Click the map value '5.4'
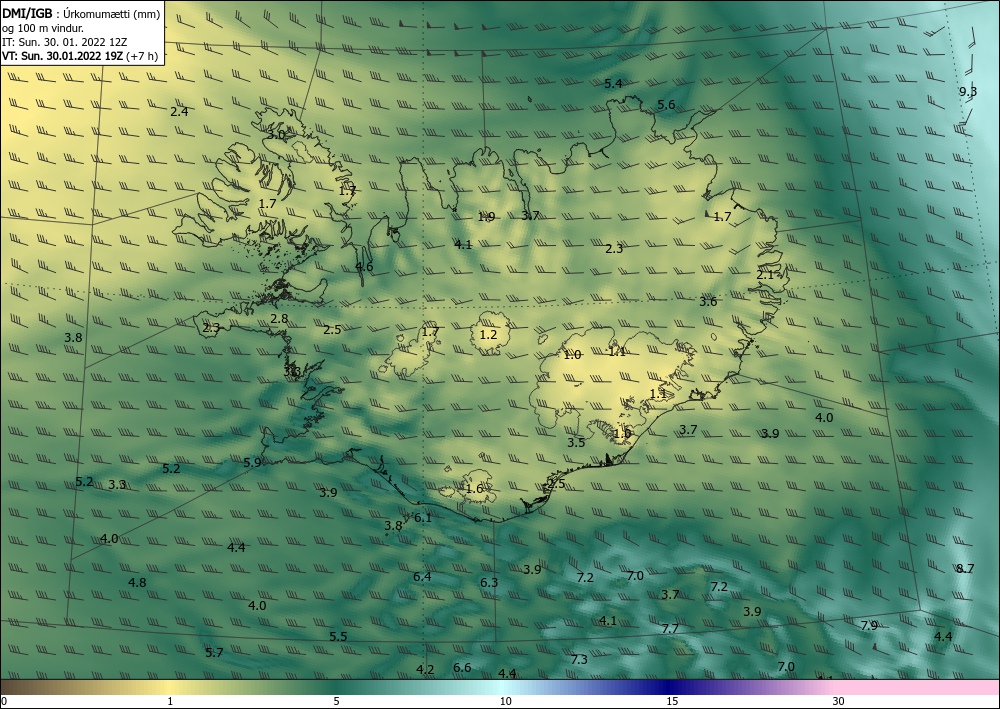 [613, 84]
